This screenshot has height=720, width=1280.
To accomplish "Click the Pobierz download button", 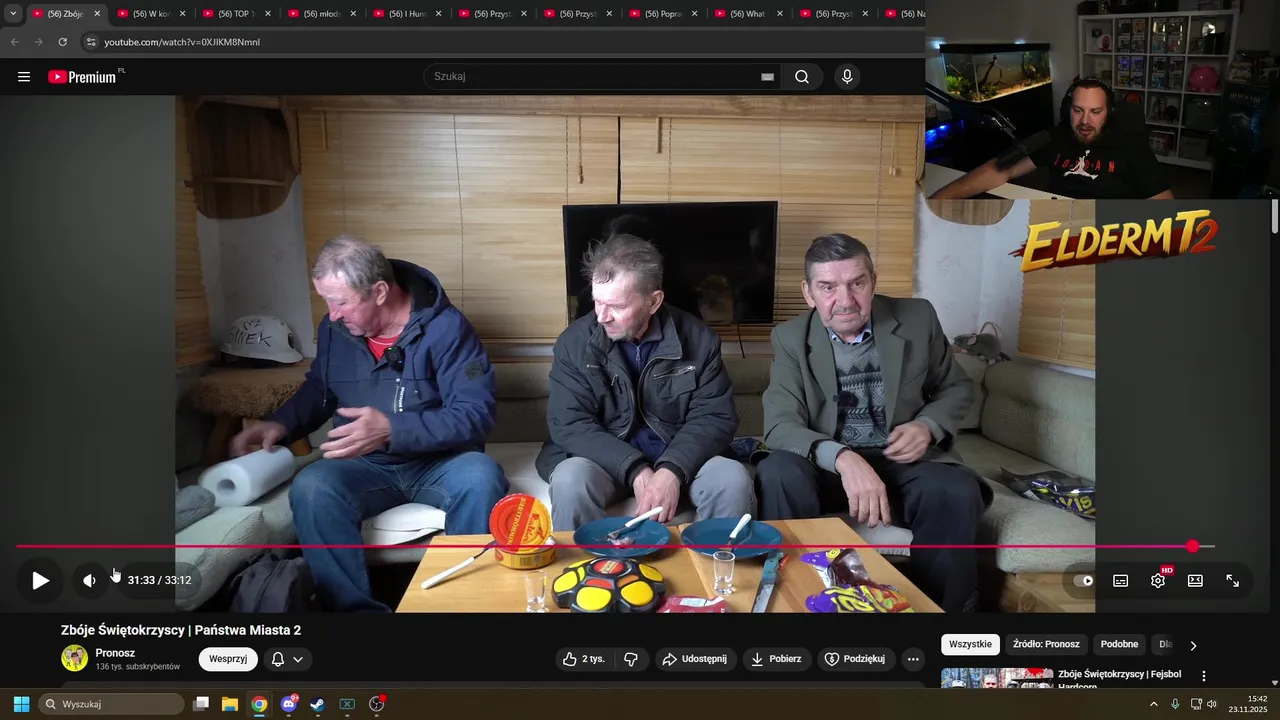I will pos(776,659).
